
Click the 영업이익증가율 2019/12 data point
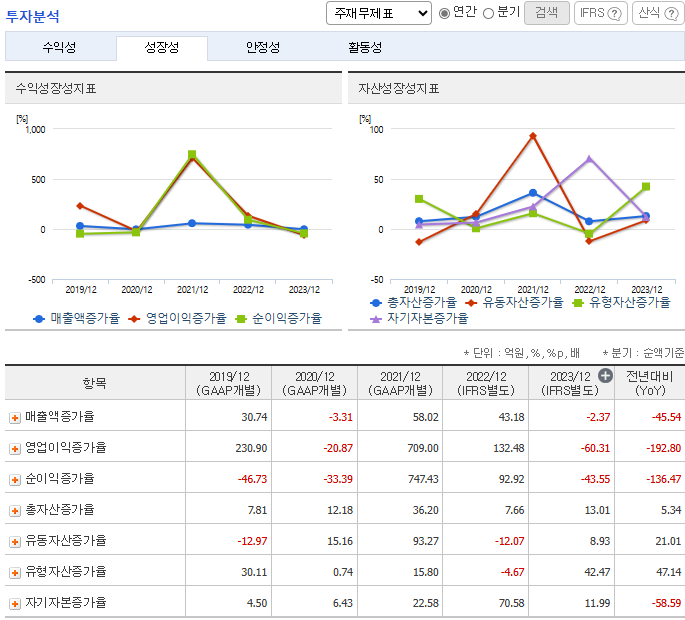(80, 206)
